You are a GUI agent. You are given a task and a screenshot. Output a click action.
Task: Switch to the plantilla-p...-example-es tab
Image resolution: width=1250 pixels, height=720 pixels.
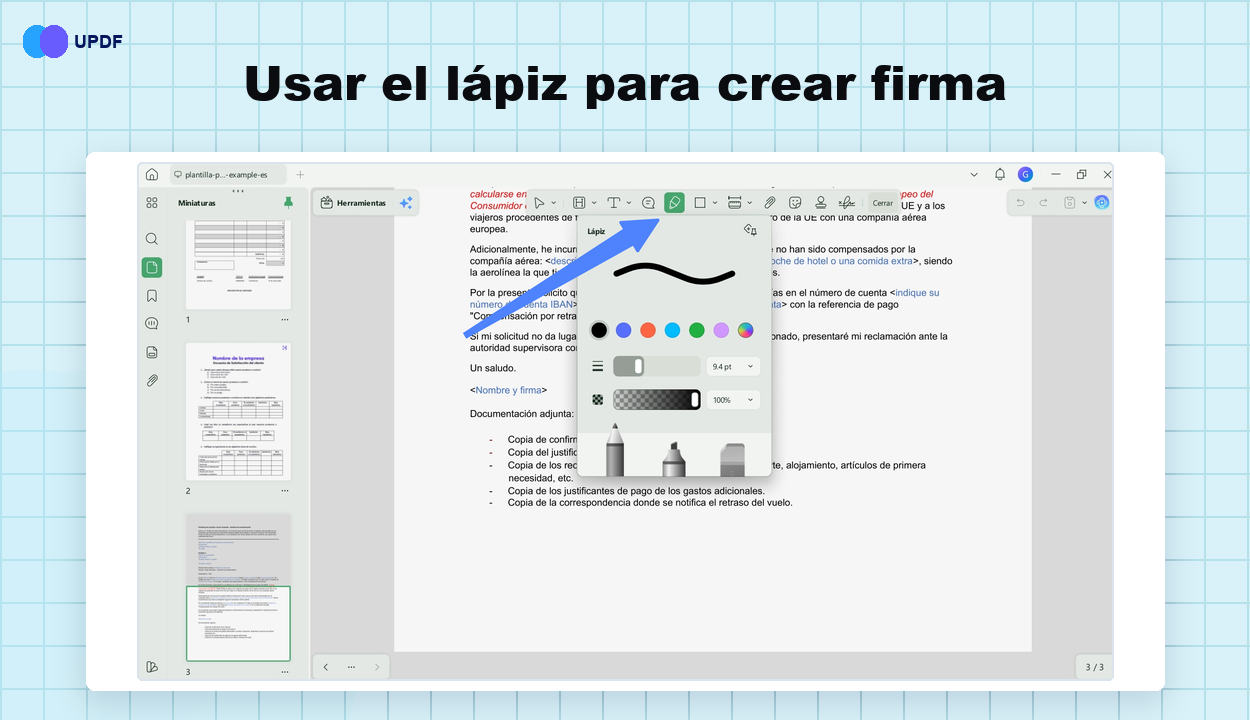(227, 174)
